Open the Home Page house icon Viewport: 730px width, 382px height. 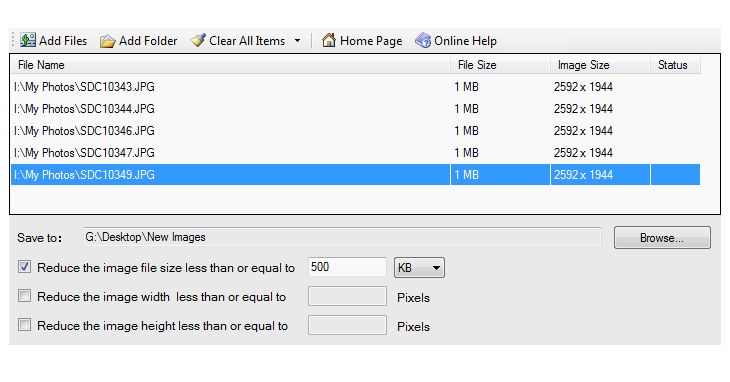point(329,40)
